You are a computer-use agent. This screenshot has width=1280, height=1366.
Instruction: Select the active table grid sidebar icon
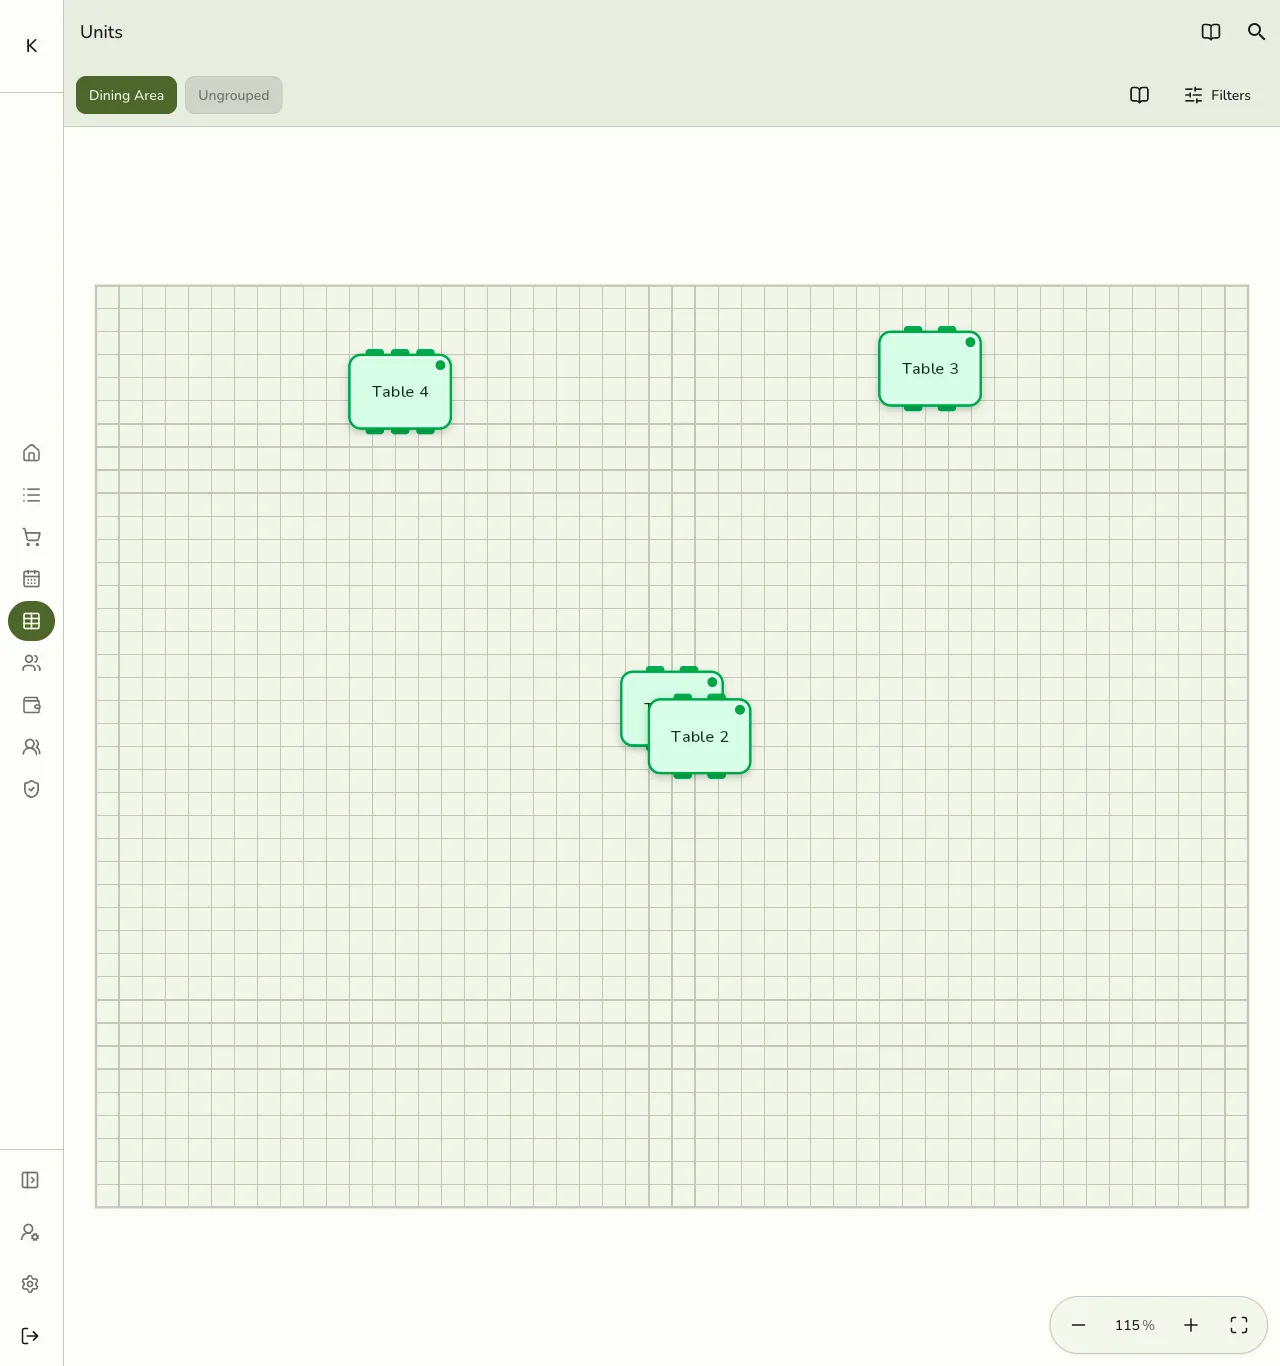31,621
